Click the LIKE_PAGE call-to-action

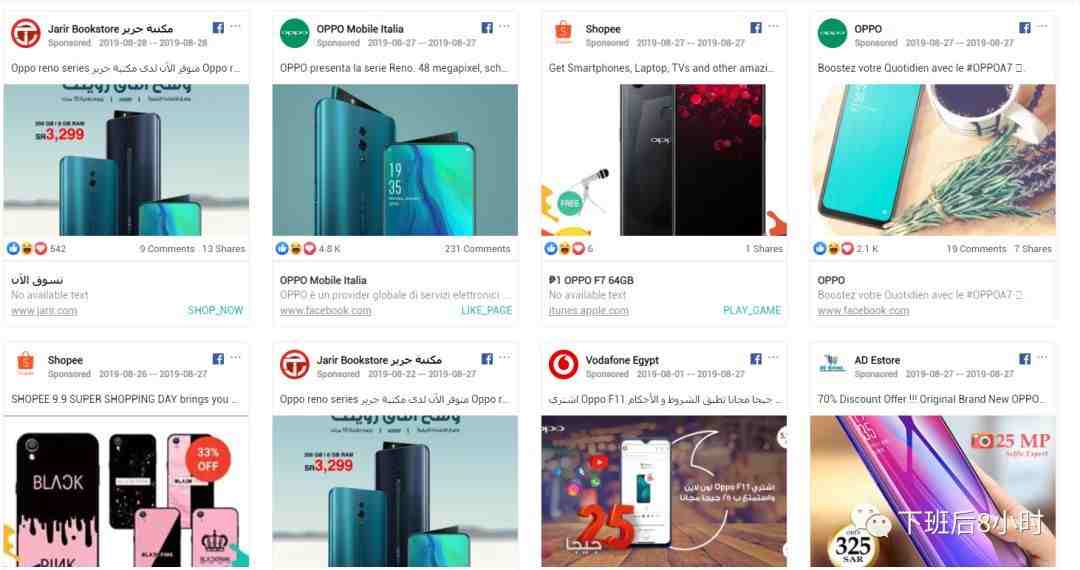(x=486, y=310)
